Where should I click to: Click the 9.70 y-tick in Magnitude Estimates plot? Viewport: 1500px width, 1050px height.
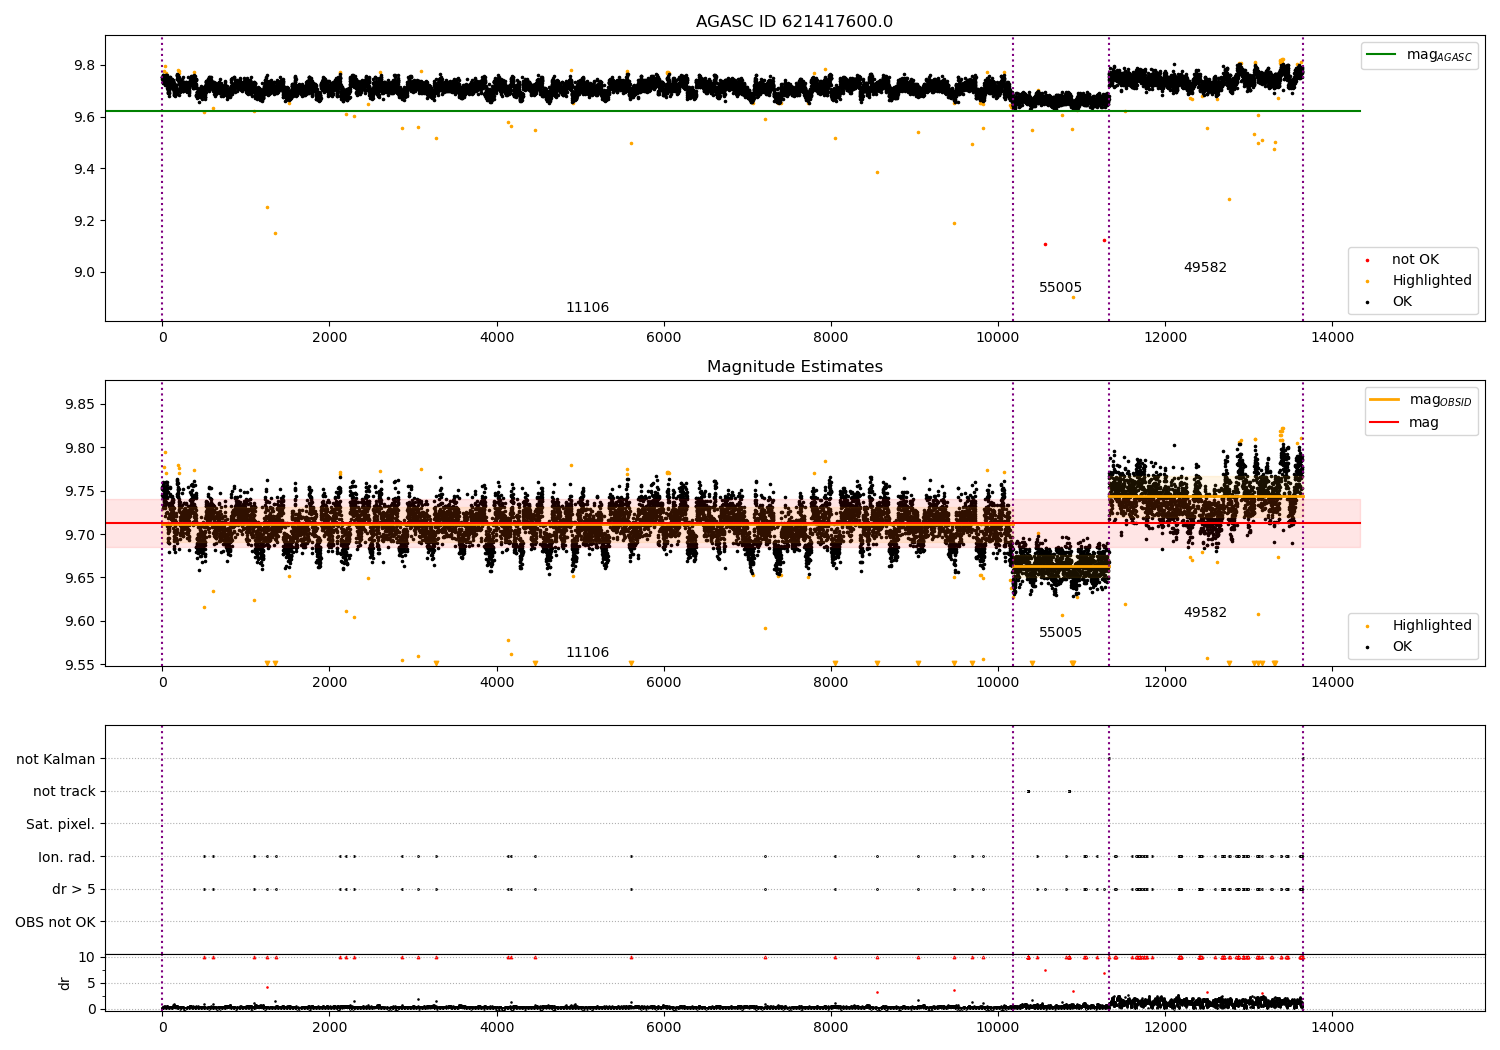[79, 535]
